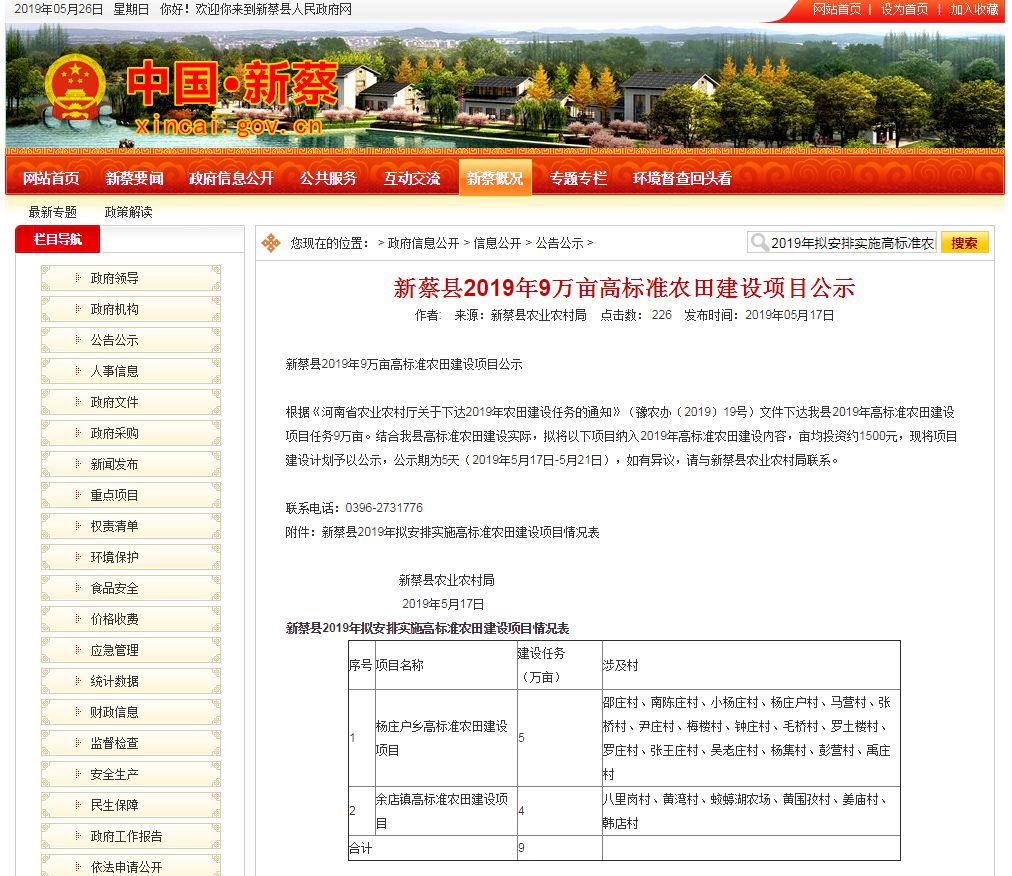Click the national emblem logo in the banner
Viewport: 1012px width, 876px height.
(x=75, y=88)
